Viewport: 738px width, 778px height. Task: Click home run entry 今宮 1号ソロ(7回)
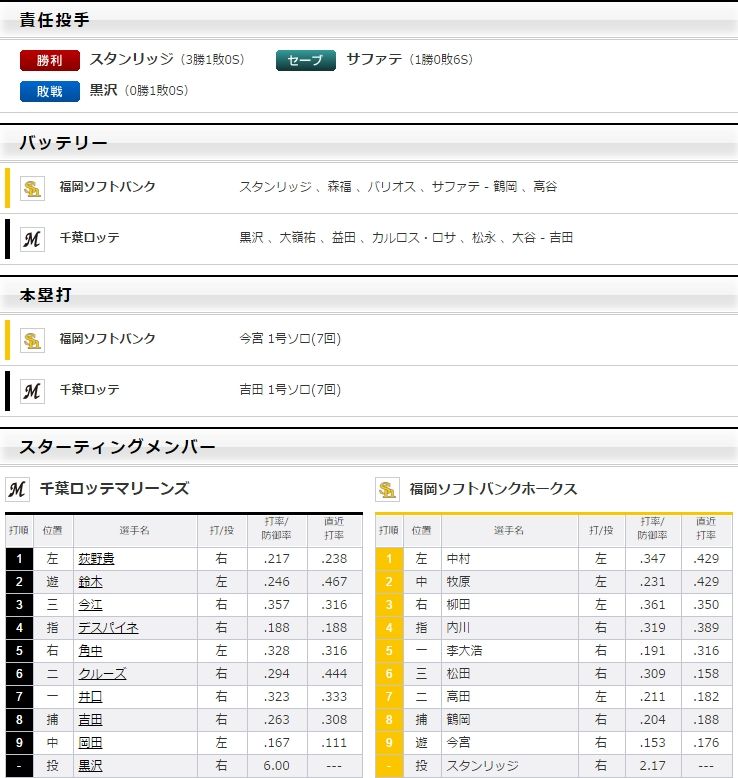[290, 339]
